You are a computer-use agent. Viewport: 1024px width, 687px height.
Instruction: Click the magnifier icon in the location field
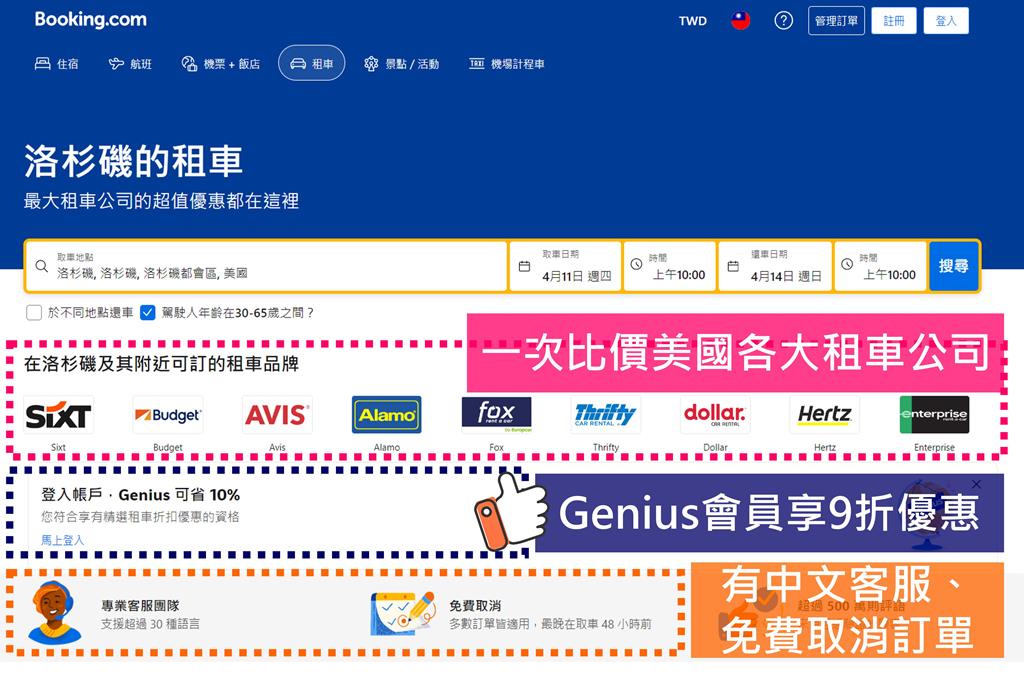41,266
